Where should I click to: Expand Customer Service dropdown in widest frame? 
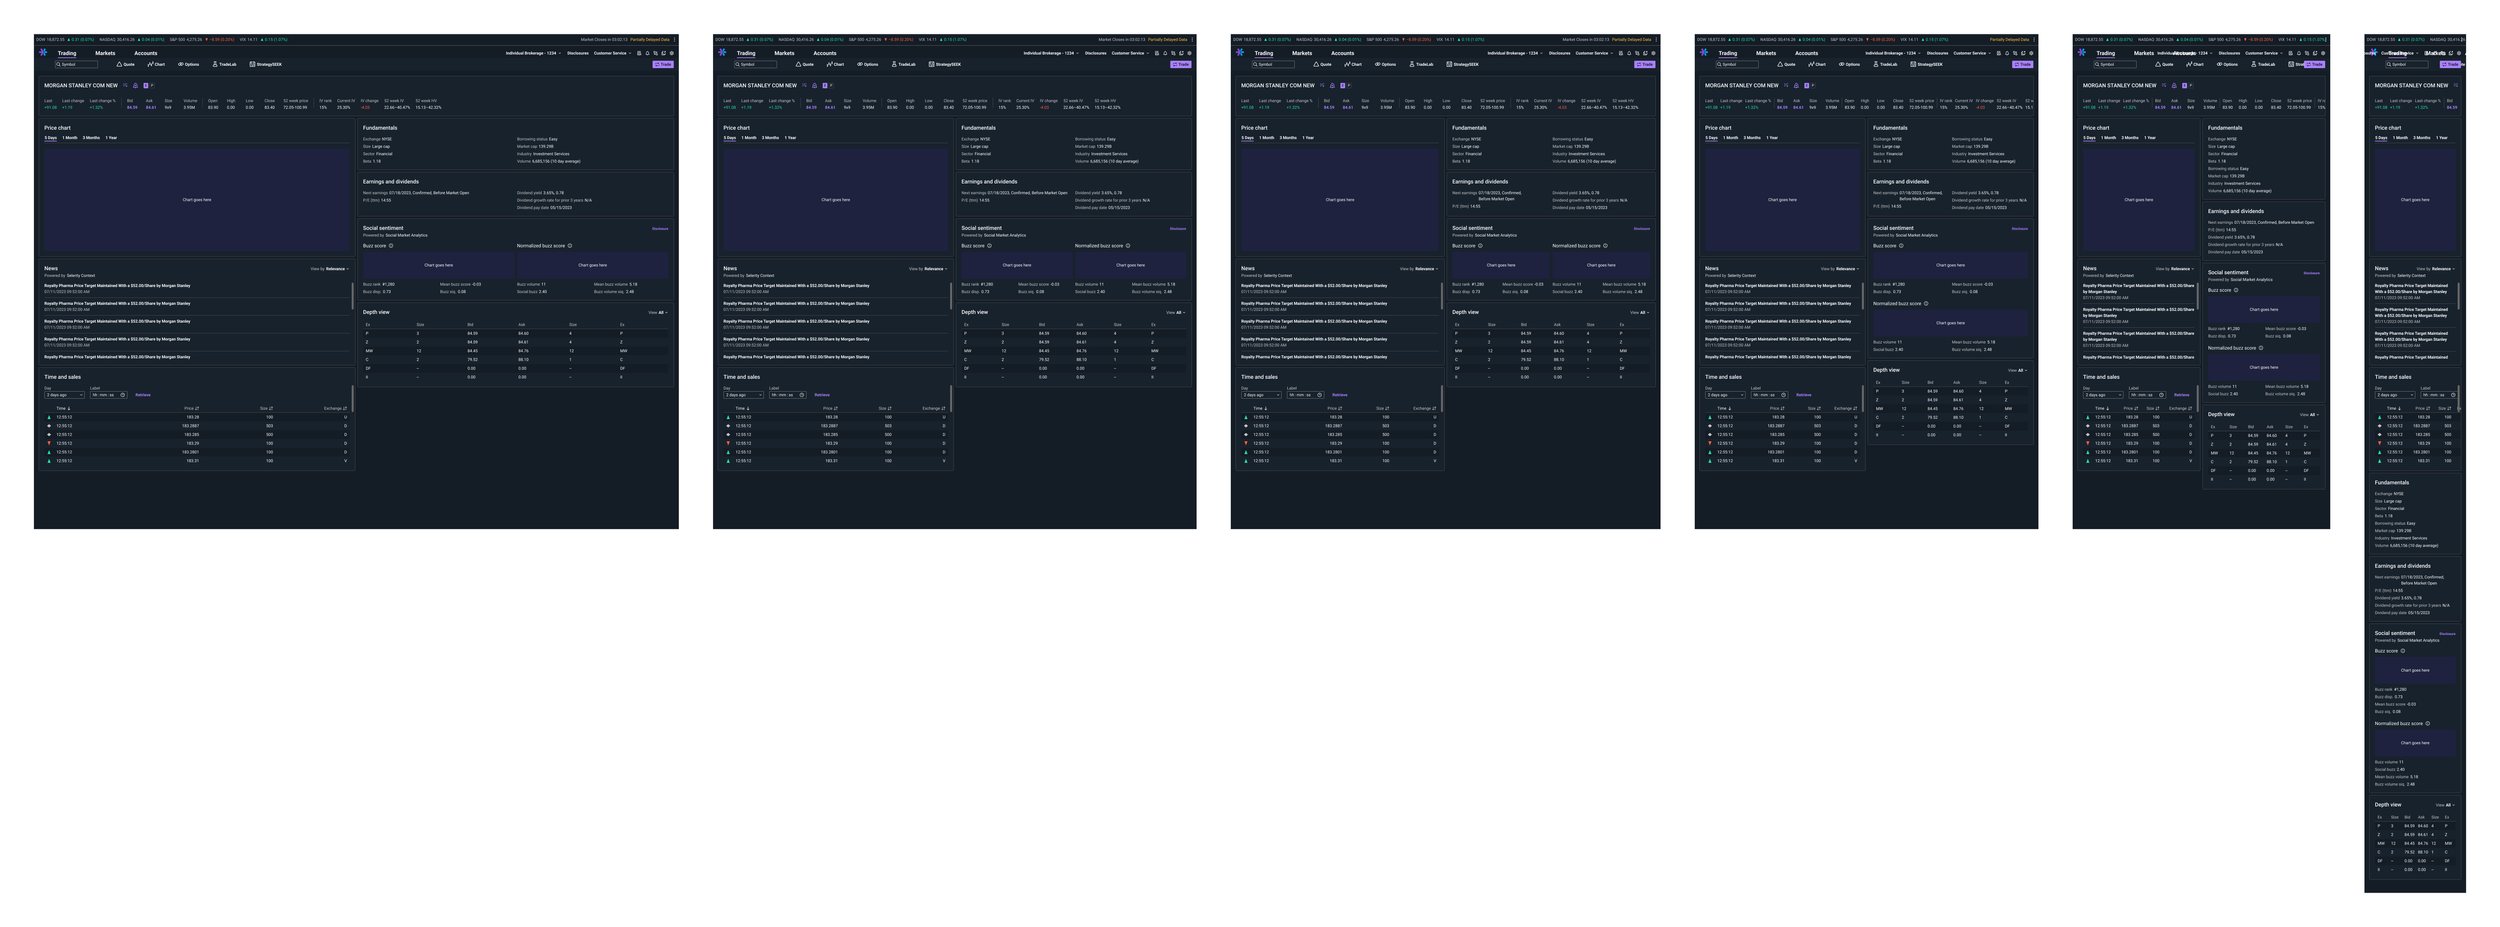(612, 53)
